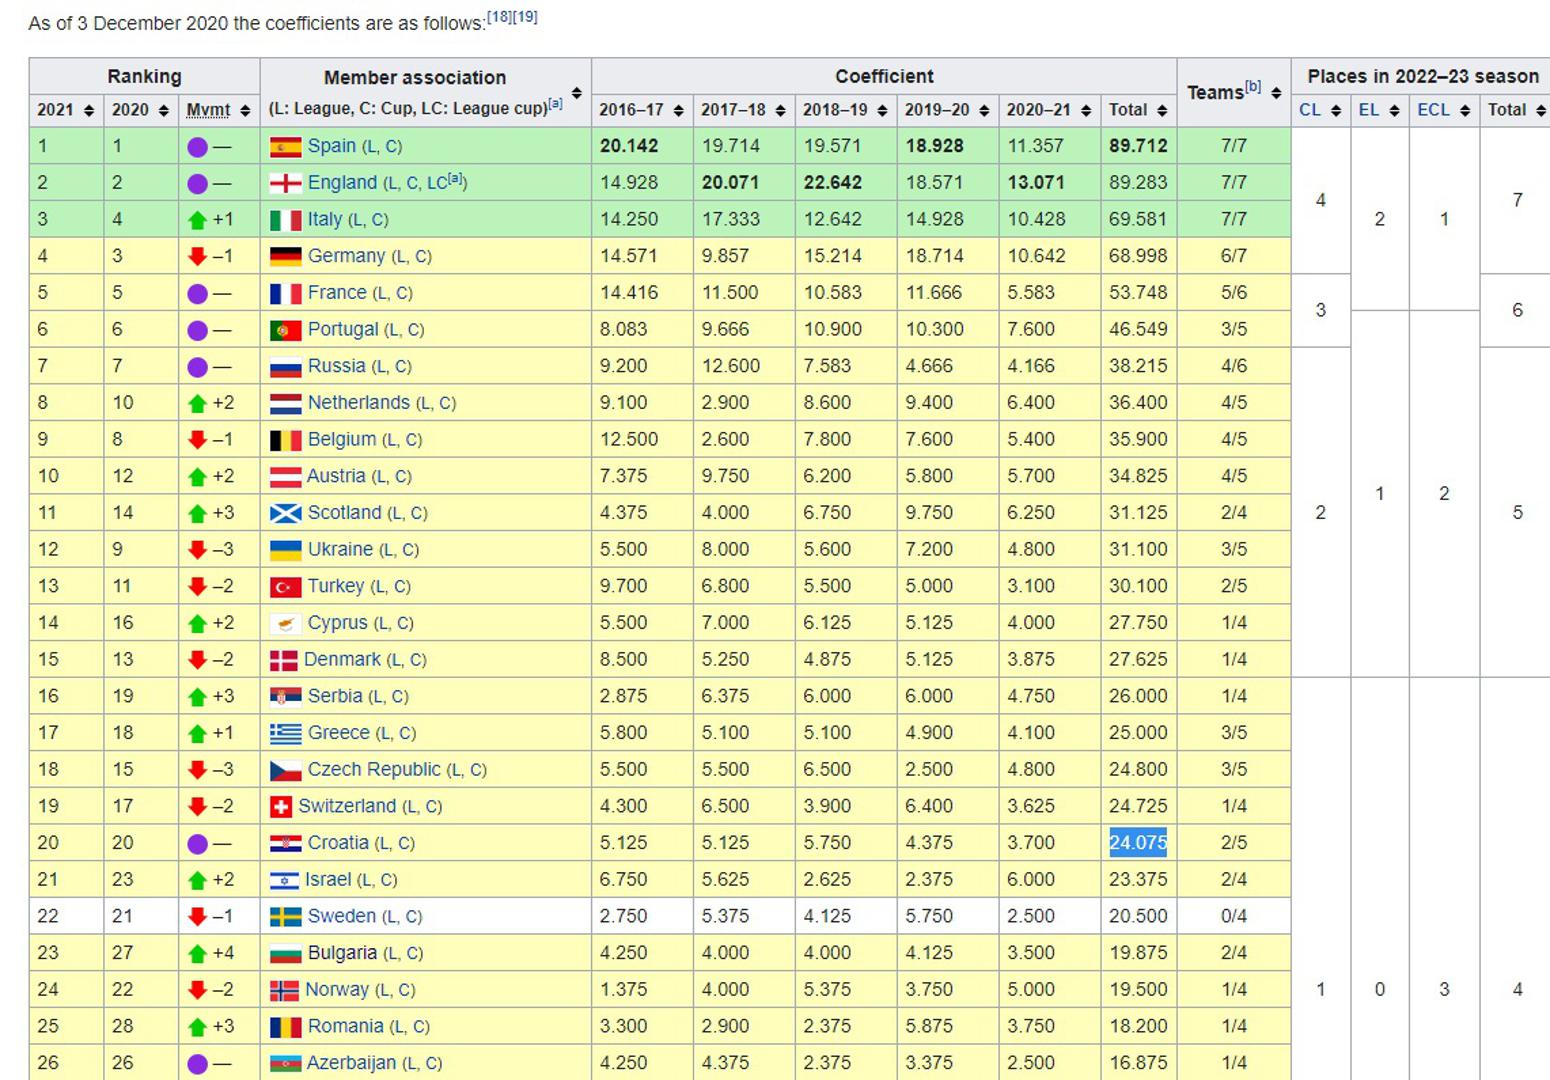Open the Netherlands association link
The image size is (1550, 1080).
[x=358, y=403]
